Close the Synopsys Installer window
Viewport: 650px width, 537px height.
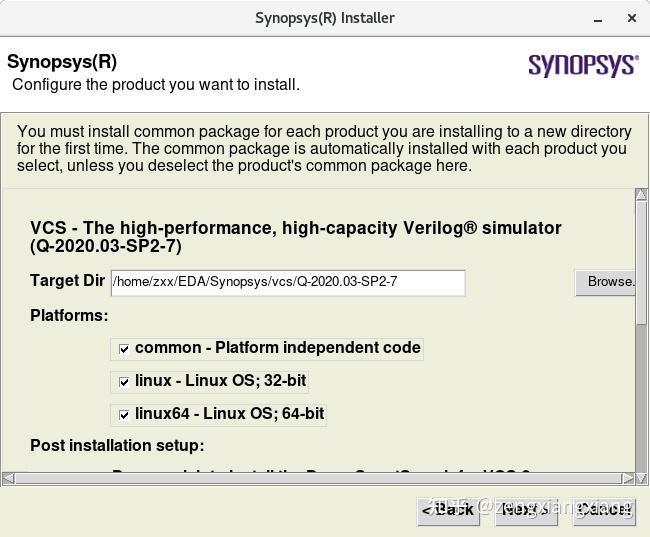(632, 18)
